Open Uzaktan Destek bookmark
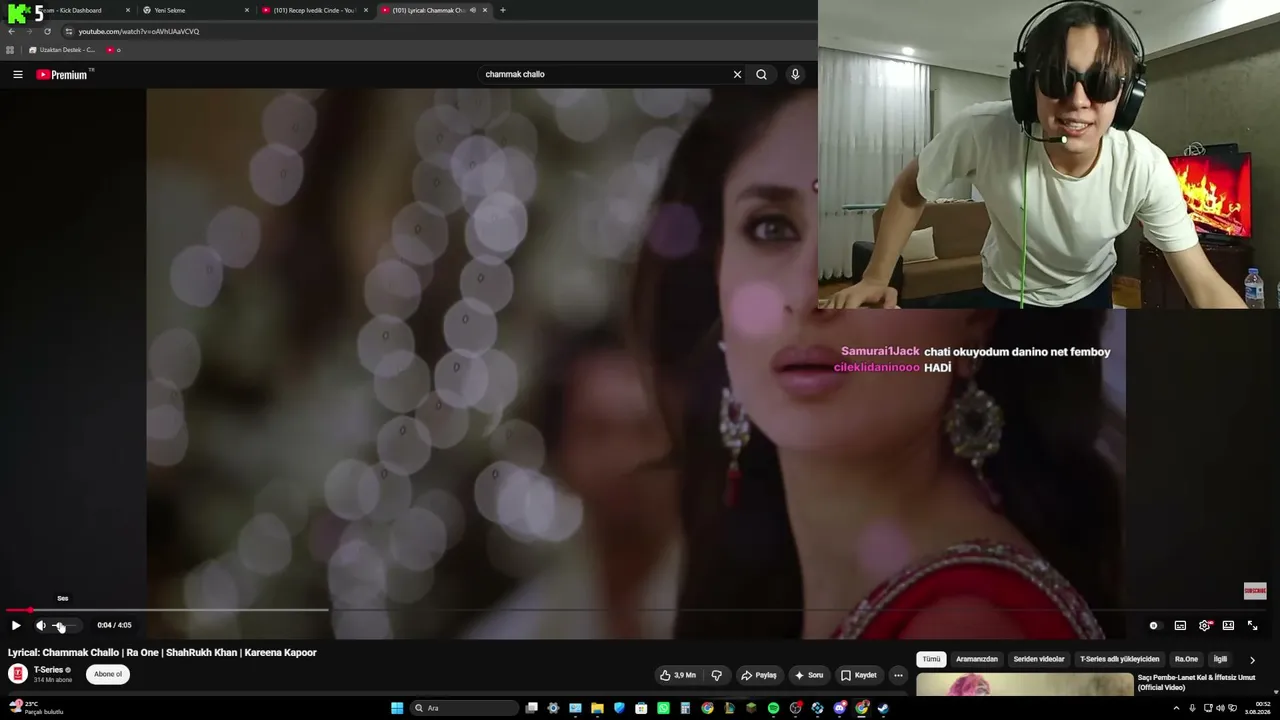Image resolution: width=1280 pixels, height=720 pixels. [x=60, y=50]
